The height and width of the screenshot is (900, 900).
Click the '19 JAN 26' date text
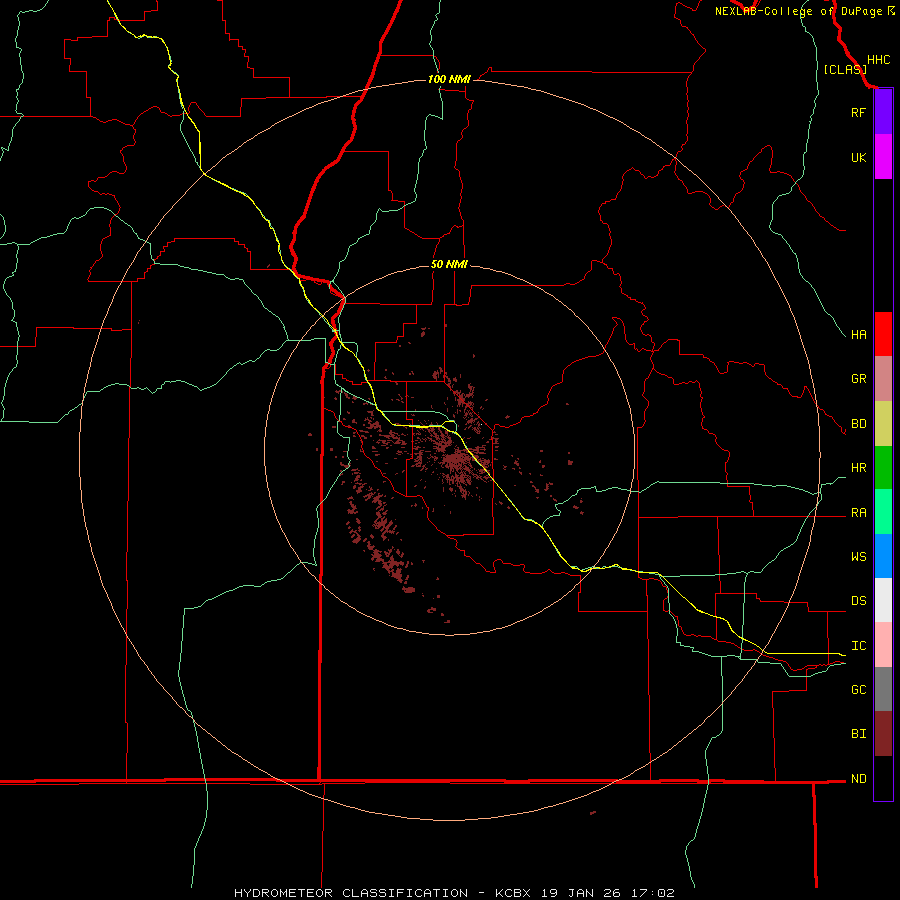click(581, 893)
